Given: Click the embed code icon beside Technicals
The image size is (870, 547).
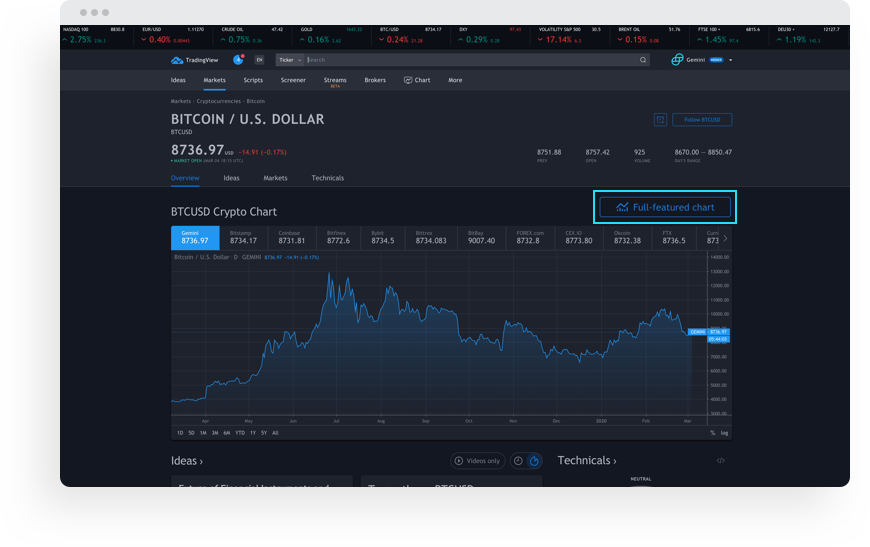Looking at the screenshot, I should coord(721,460).
